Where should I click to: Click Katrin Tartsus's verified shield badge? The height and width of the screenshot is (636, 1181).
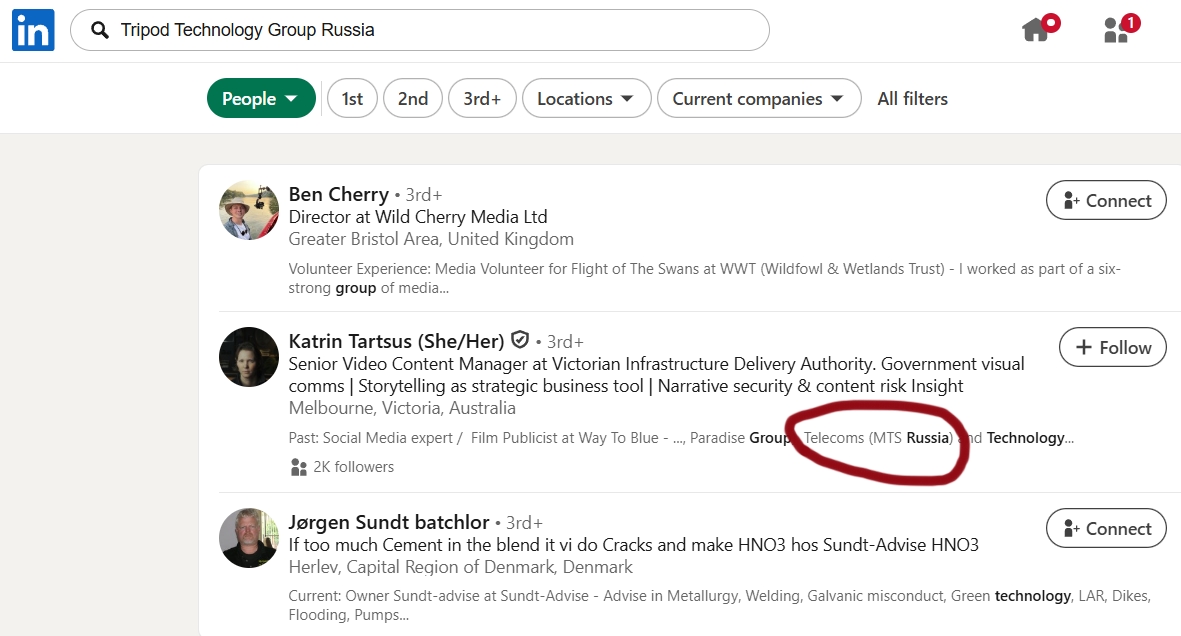click(520, 340)
